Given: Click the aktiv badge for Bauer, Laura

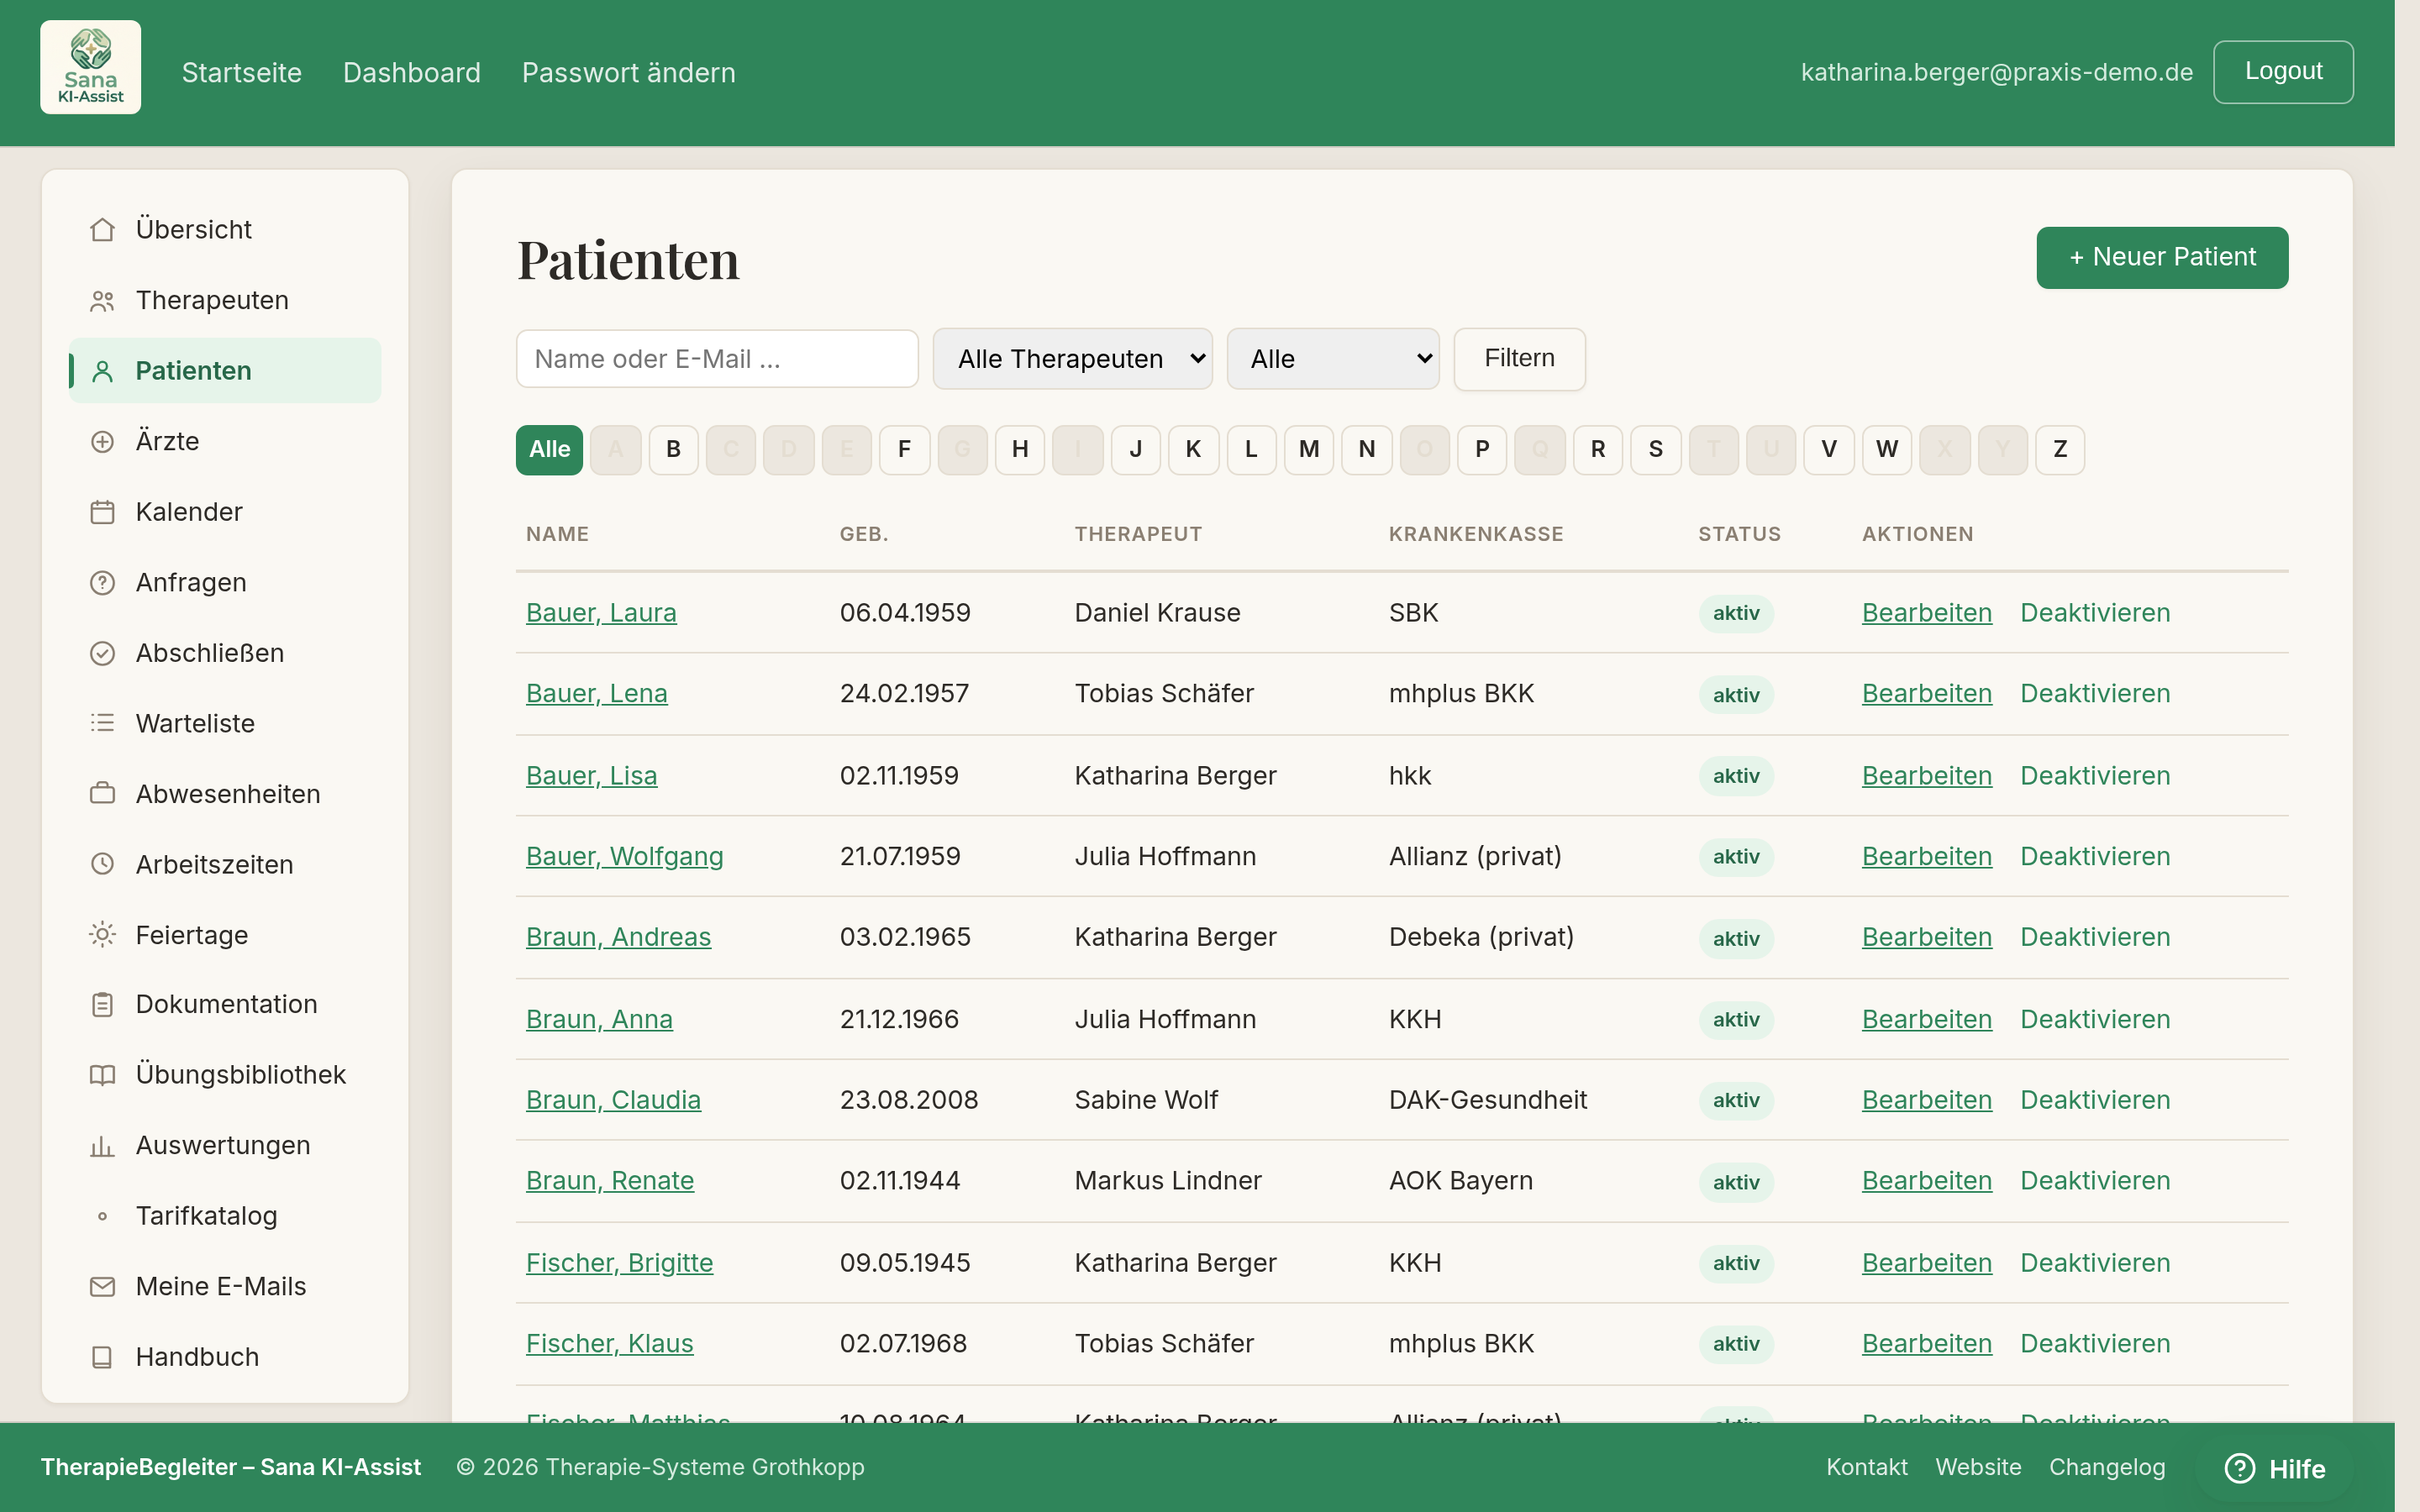Looking at the screenshot, I should coord(1736,613).
